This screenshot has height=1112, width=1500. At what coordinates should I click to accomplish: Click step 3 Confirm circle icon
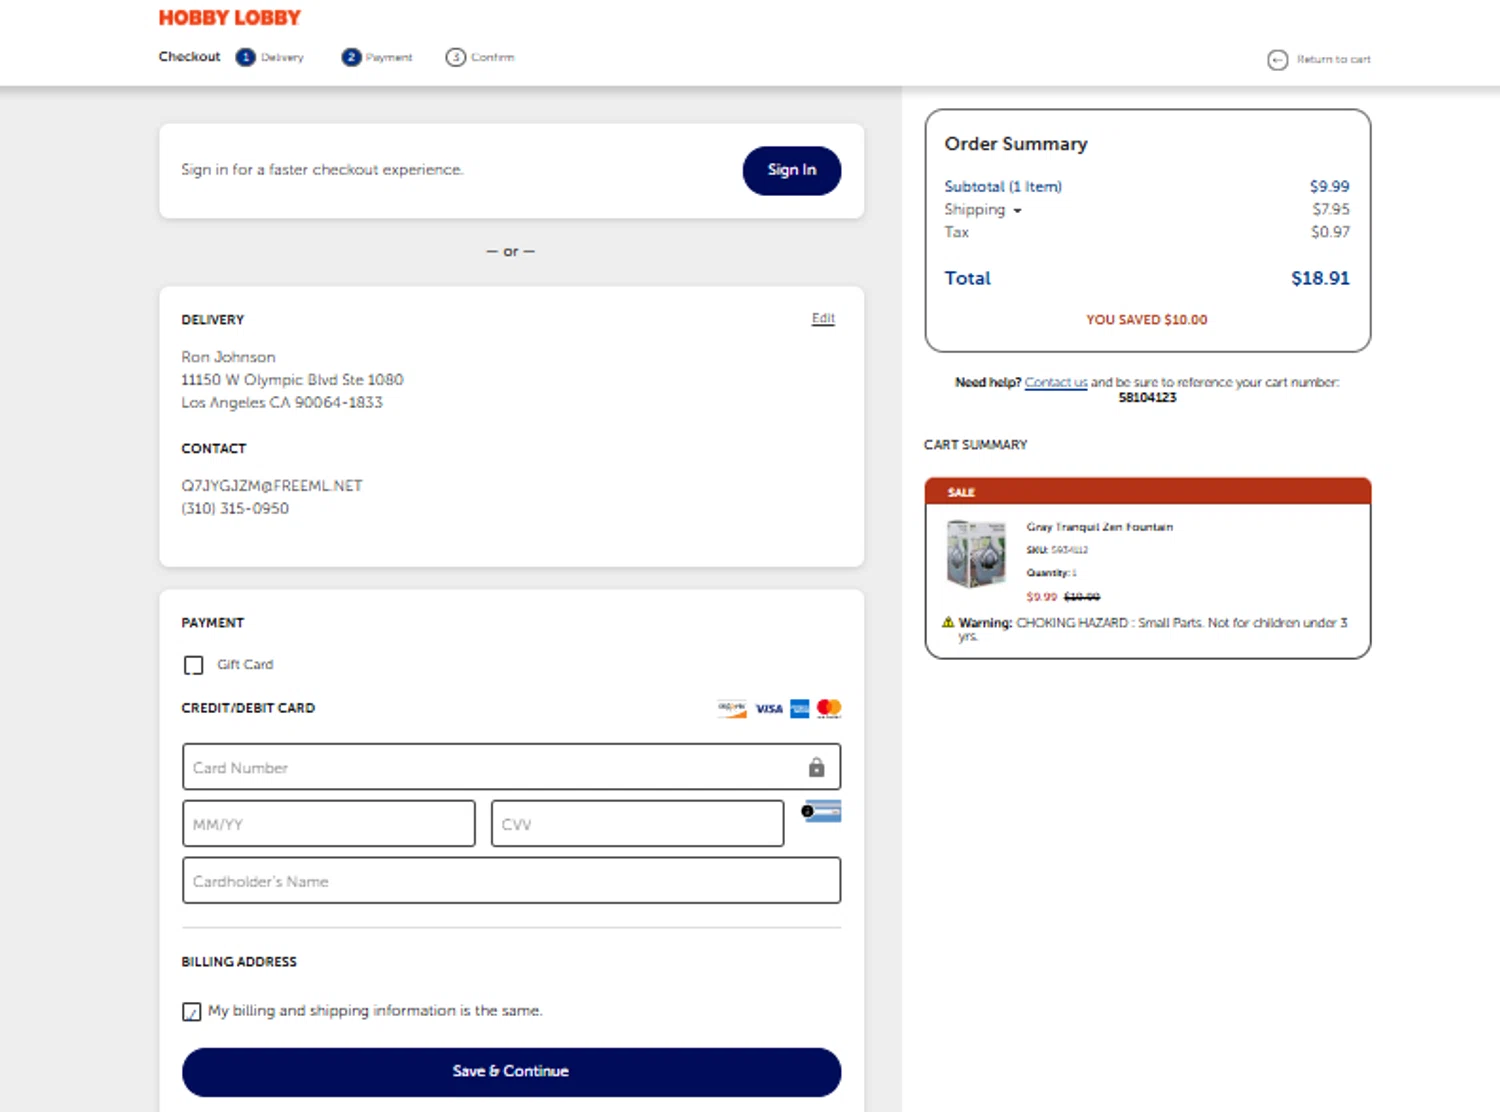[456, 57]
